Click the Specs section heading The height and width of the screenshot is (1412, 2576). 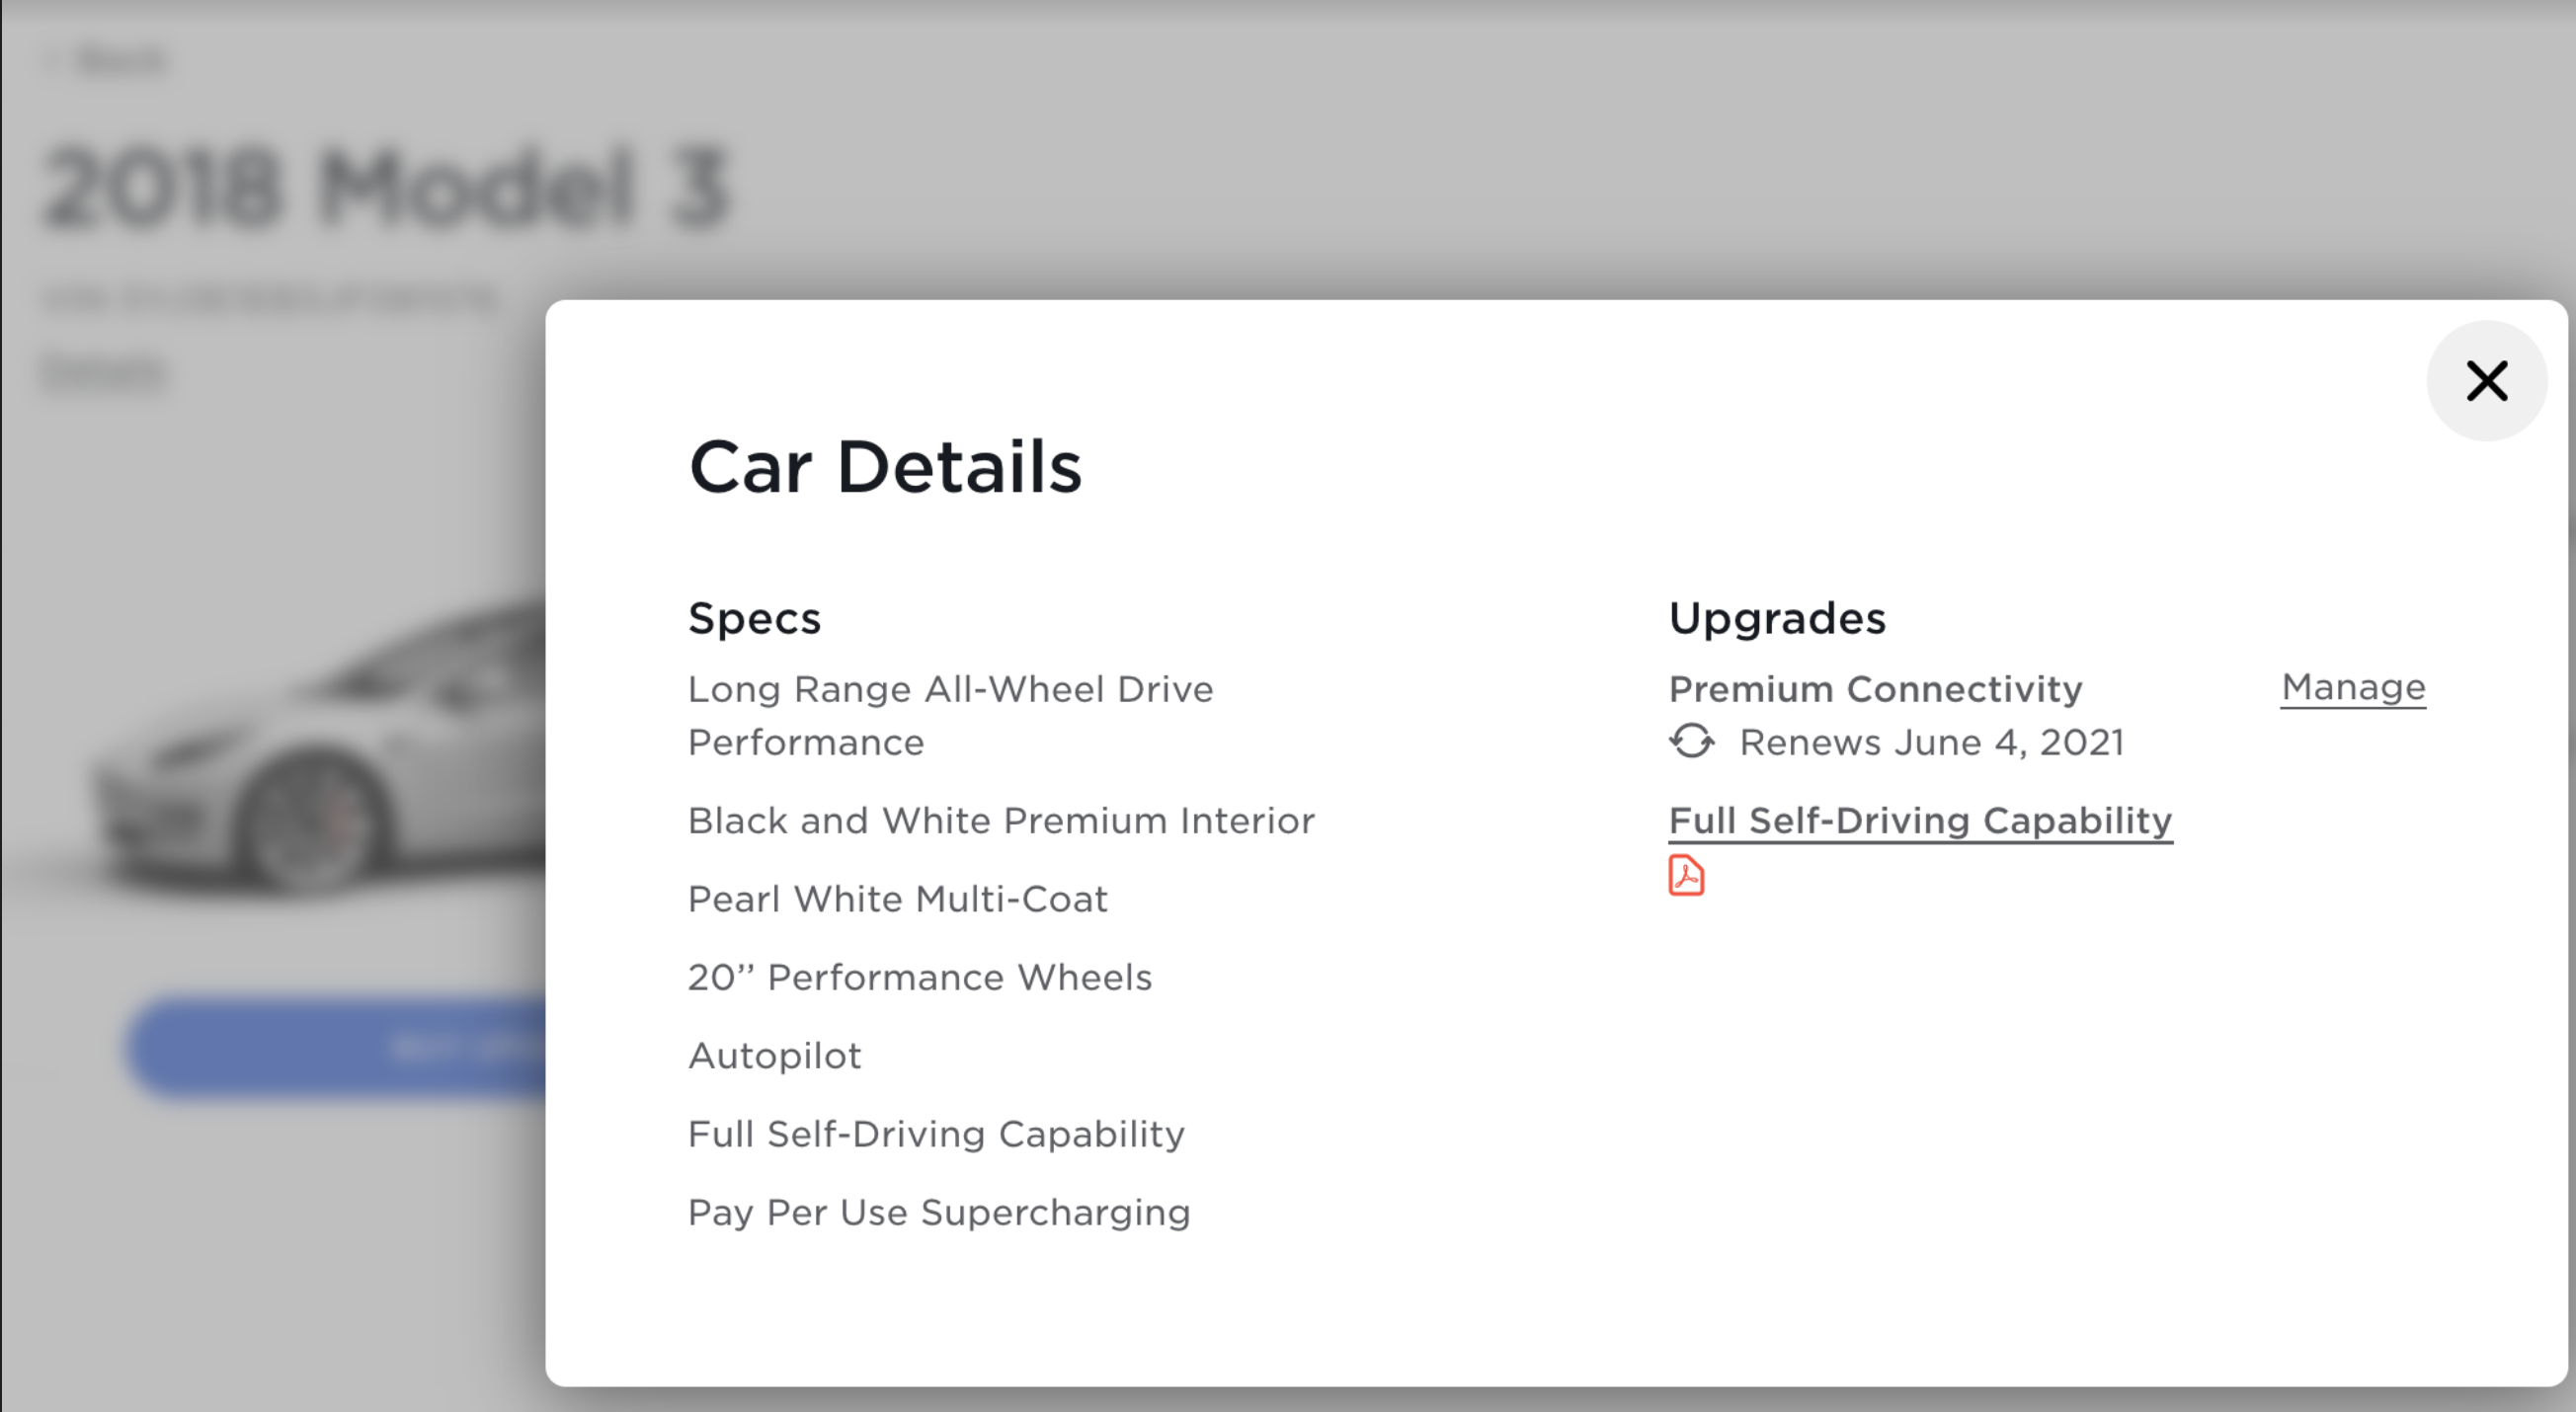click(754, 618)
